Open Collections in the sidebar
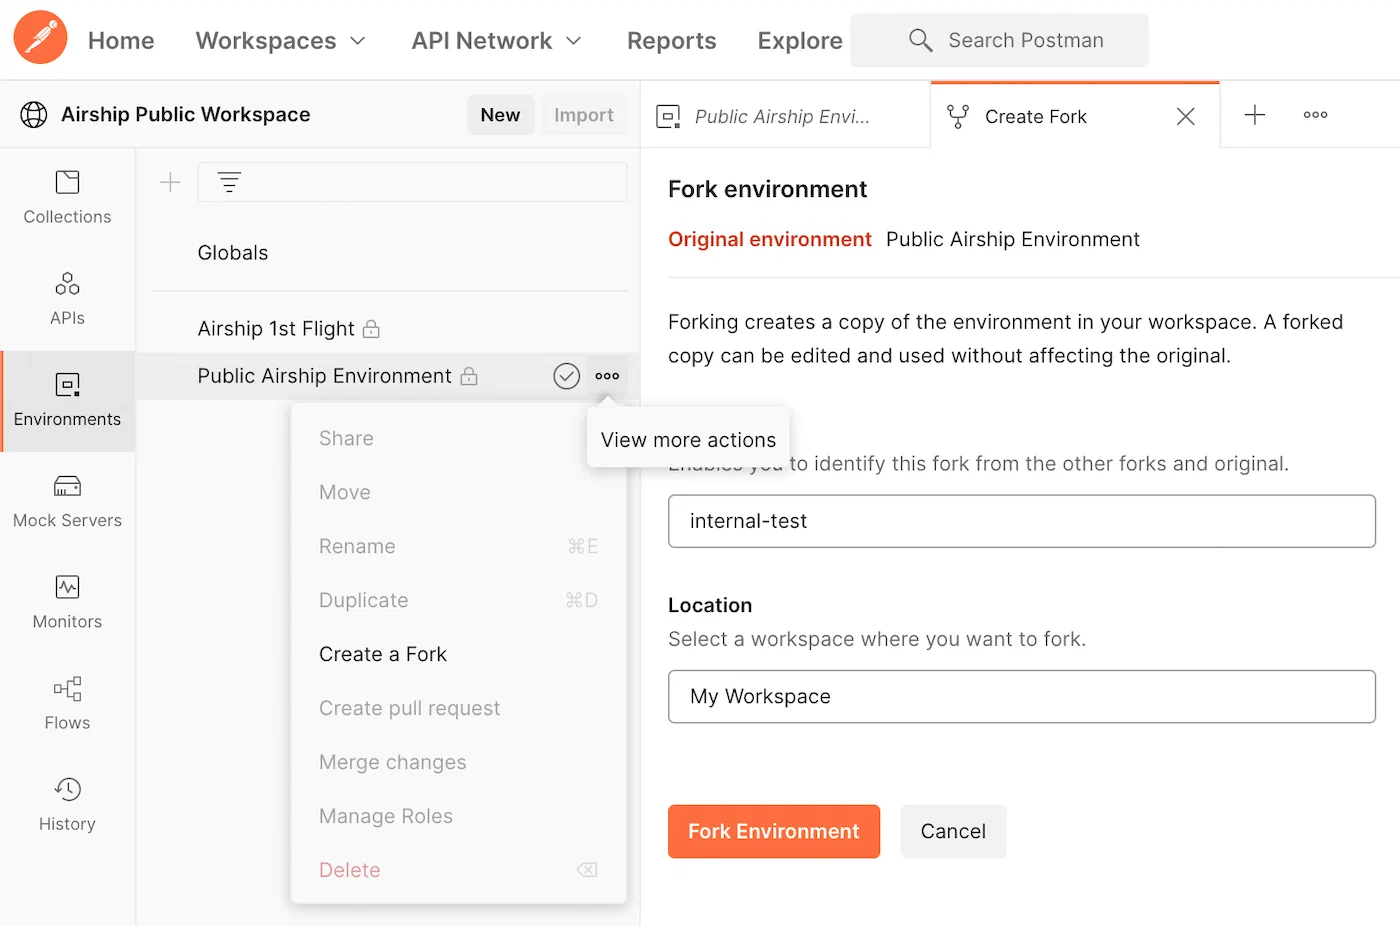Viewport: 1400px width, 926px height. click(x=67, y=197)
